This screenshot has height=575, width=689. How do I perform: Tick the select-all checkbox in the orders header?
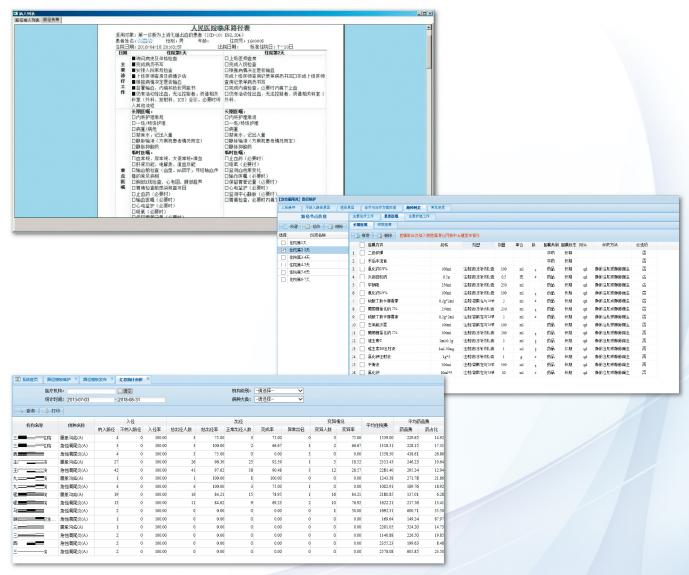(x=362, y=245)
